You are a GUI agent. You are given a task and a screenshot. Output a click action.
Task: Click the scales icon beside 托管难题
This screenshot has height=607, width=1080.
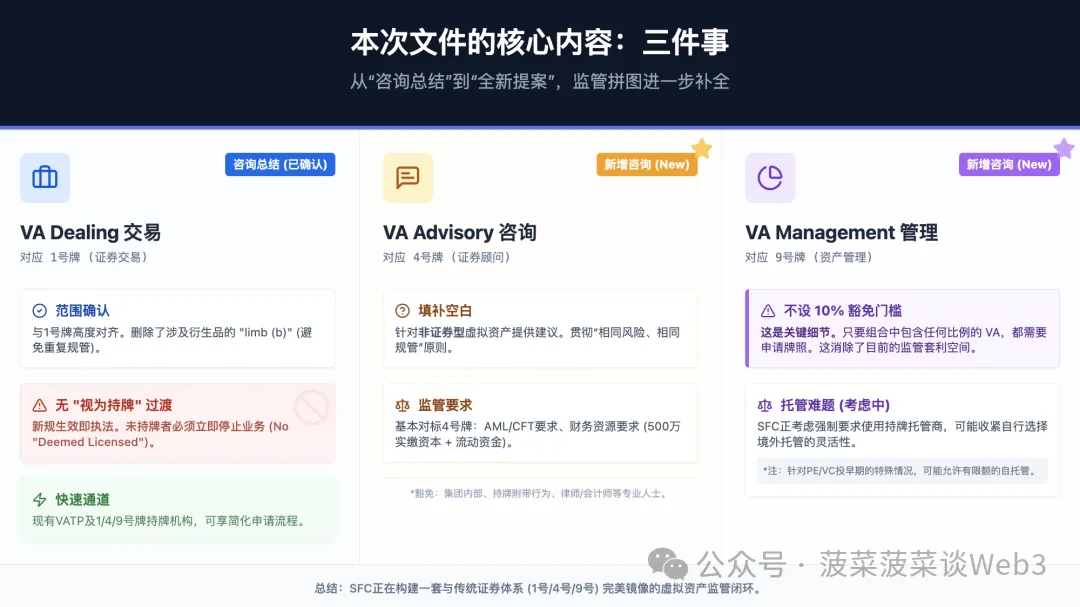766,405
